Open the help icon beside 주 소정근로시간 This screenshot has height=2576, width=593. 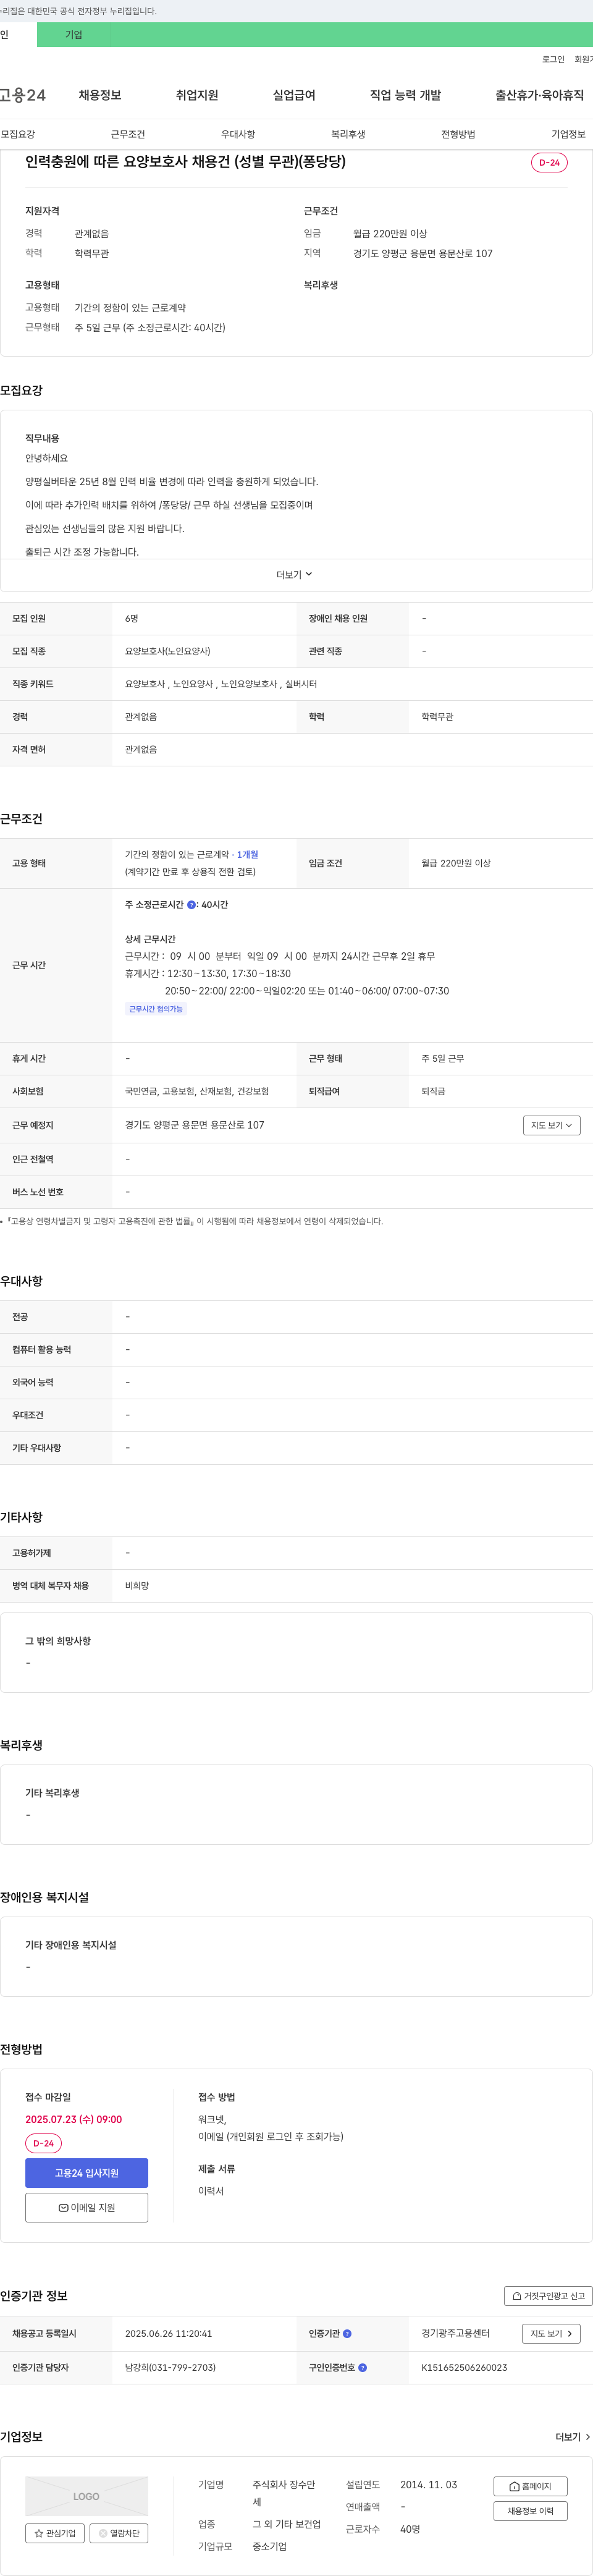pos(191,904)
